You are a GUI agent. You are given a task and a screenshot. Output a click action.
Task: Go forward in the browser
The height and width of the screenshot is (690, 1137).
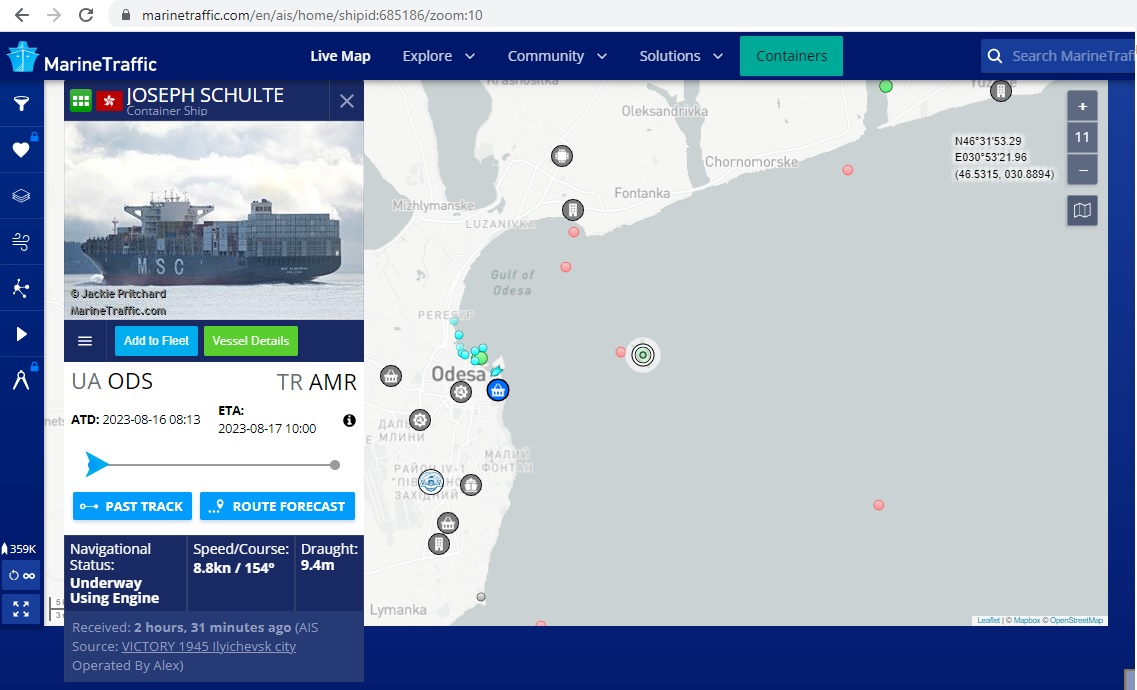tap(54, 14)
